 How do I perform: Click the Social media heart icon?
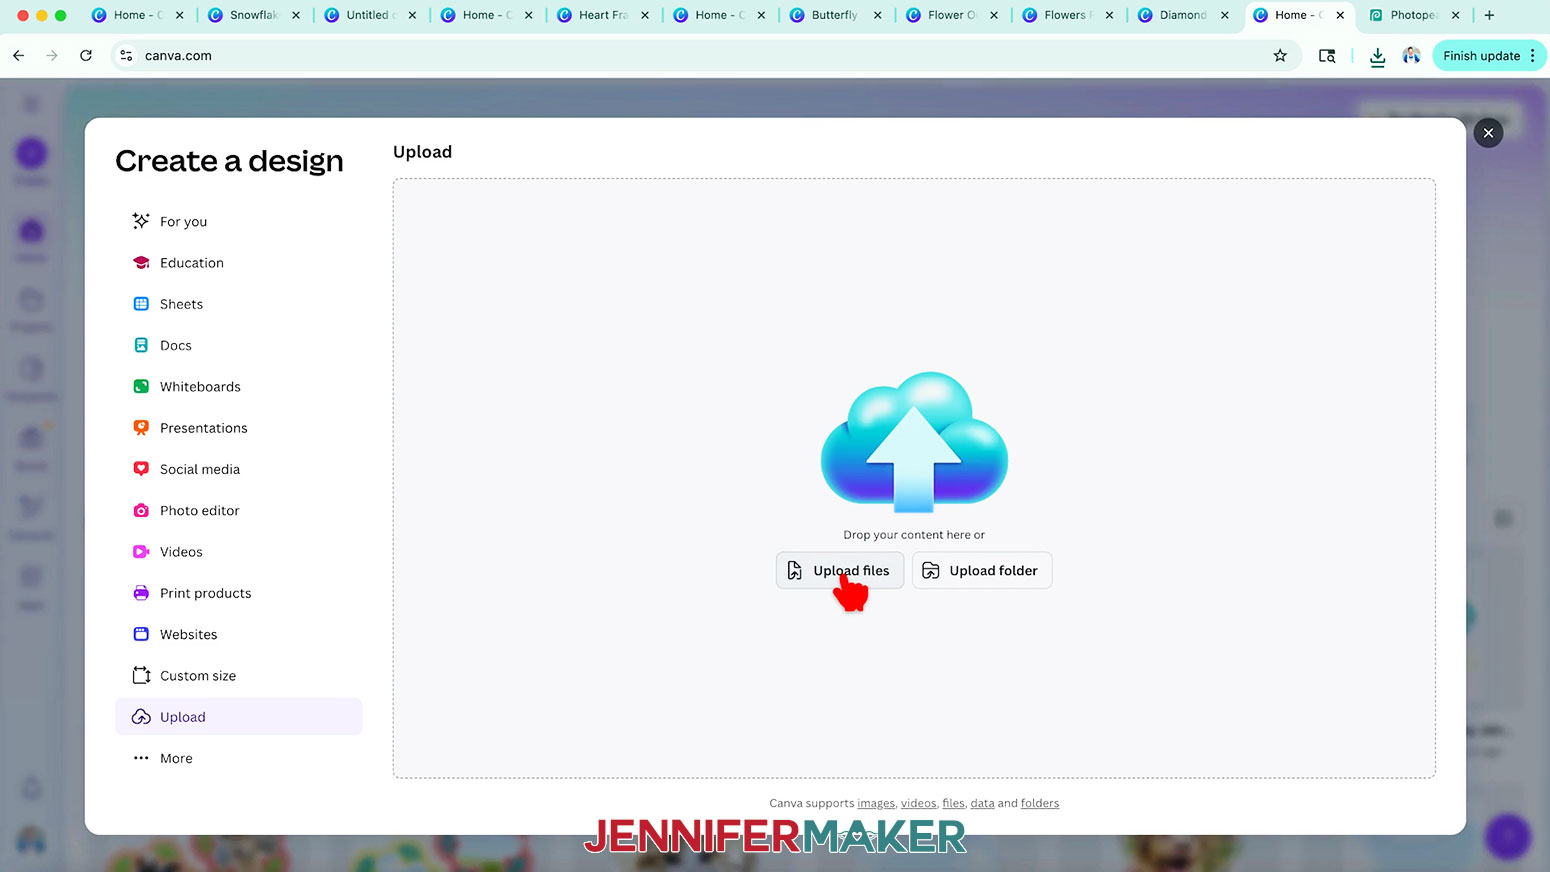[141, 469]
